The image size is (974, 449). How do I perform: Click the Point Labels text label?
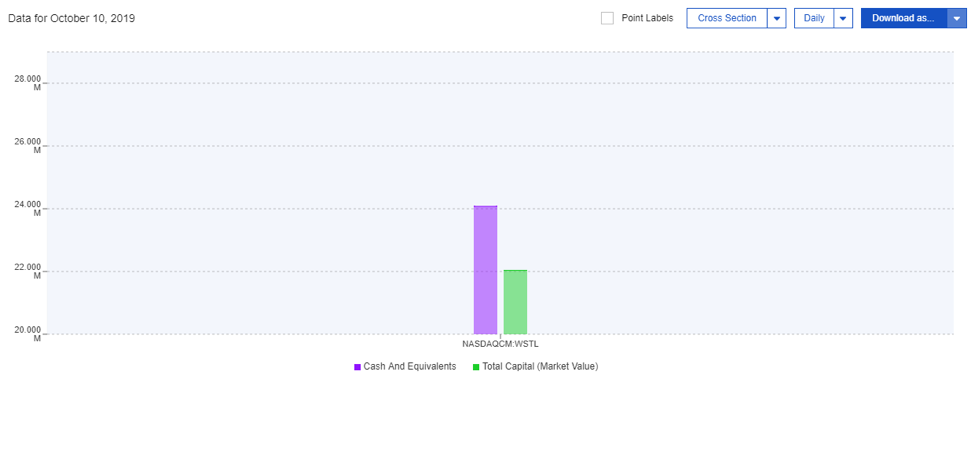(x=647, y=18)
